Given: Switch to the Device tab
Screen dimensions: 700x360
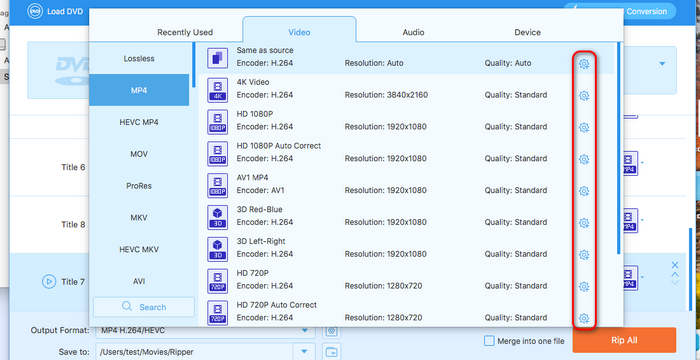Looking at the screenshot, I should 527,32.
